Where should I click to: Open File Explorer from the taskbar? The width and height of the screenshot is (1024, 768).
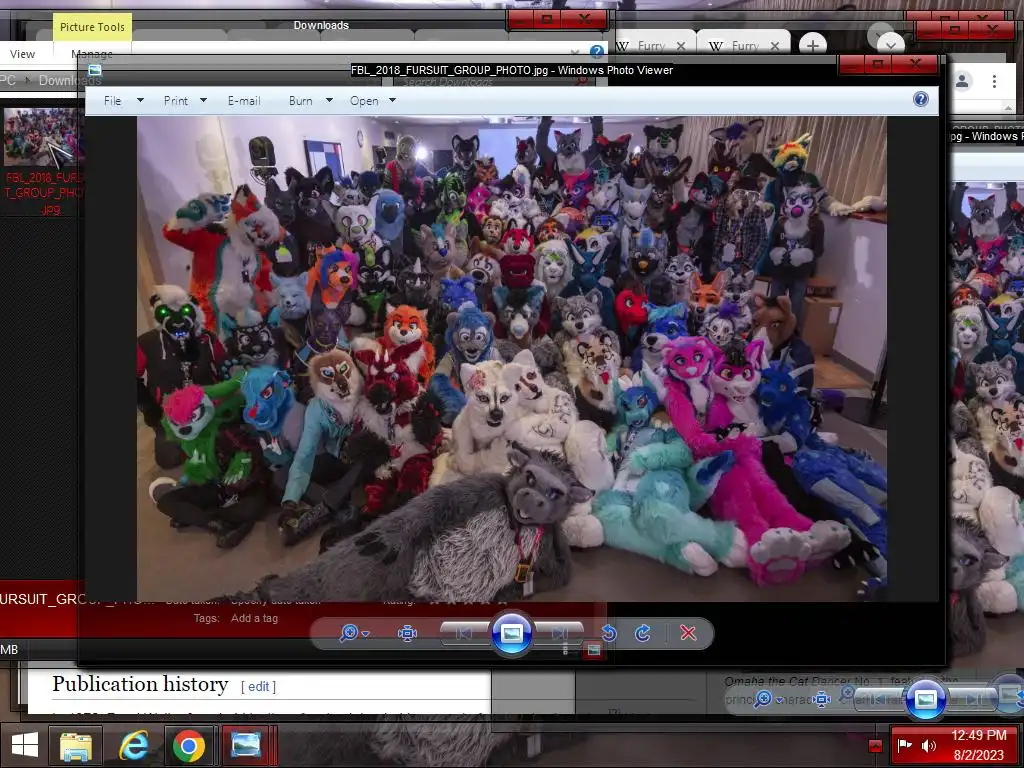[76, 745]
